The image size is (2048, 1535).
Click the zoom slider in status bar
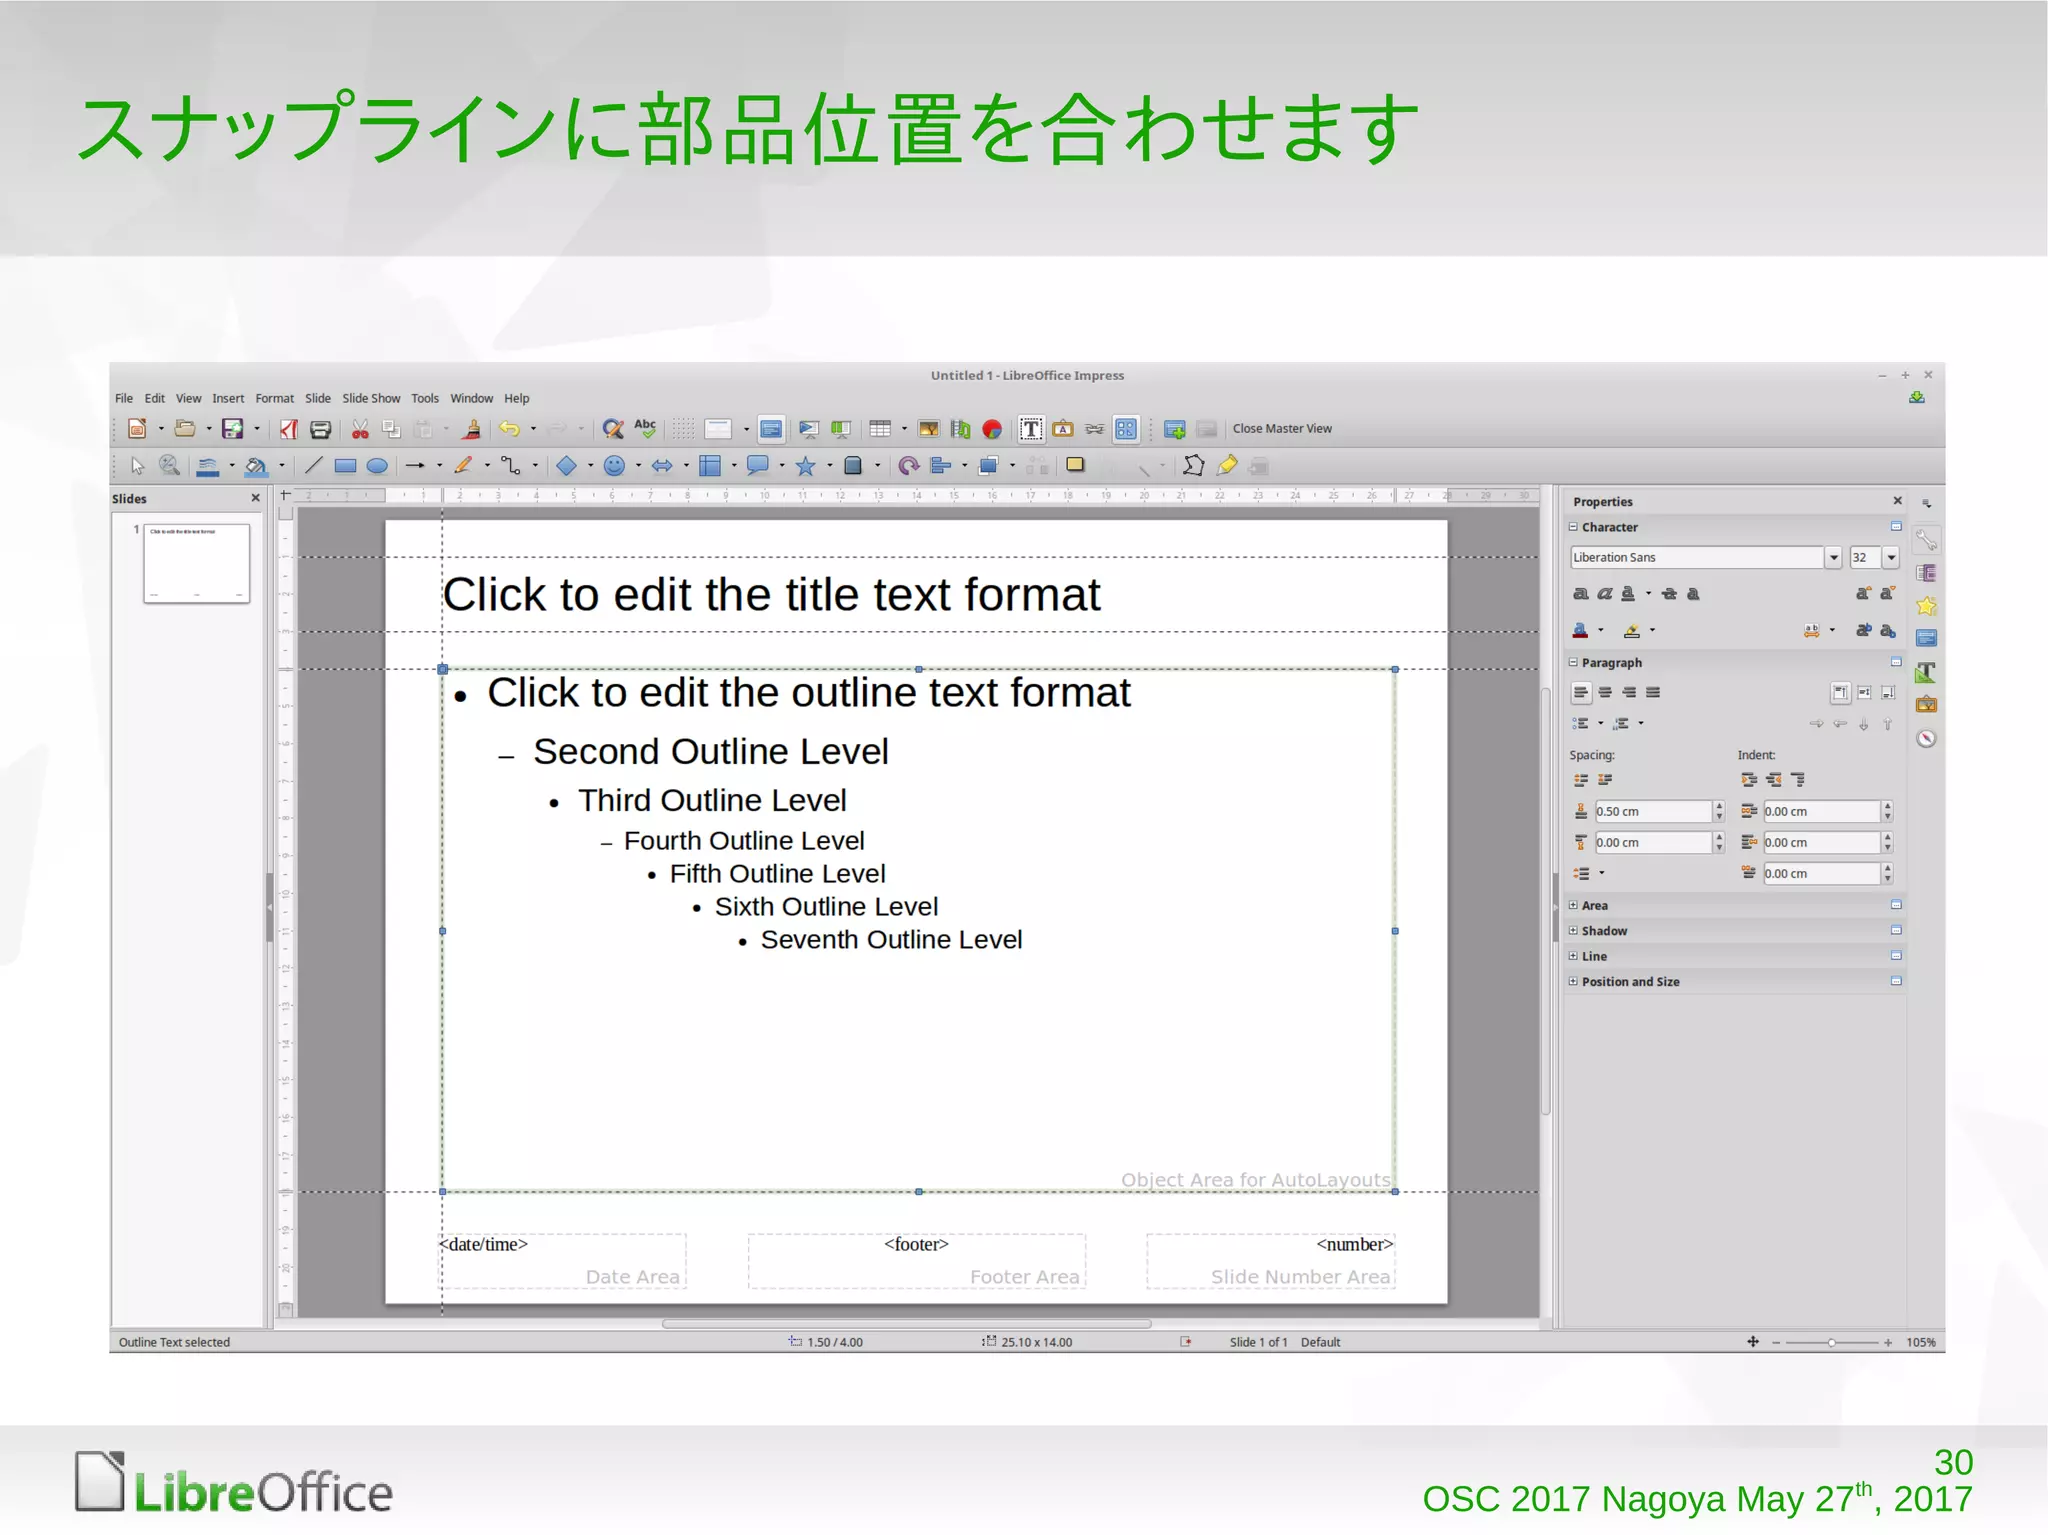point(1831,1343)
